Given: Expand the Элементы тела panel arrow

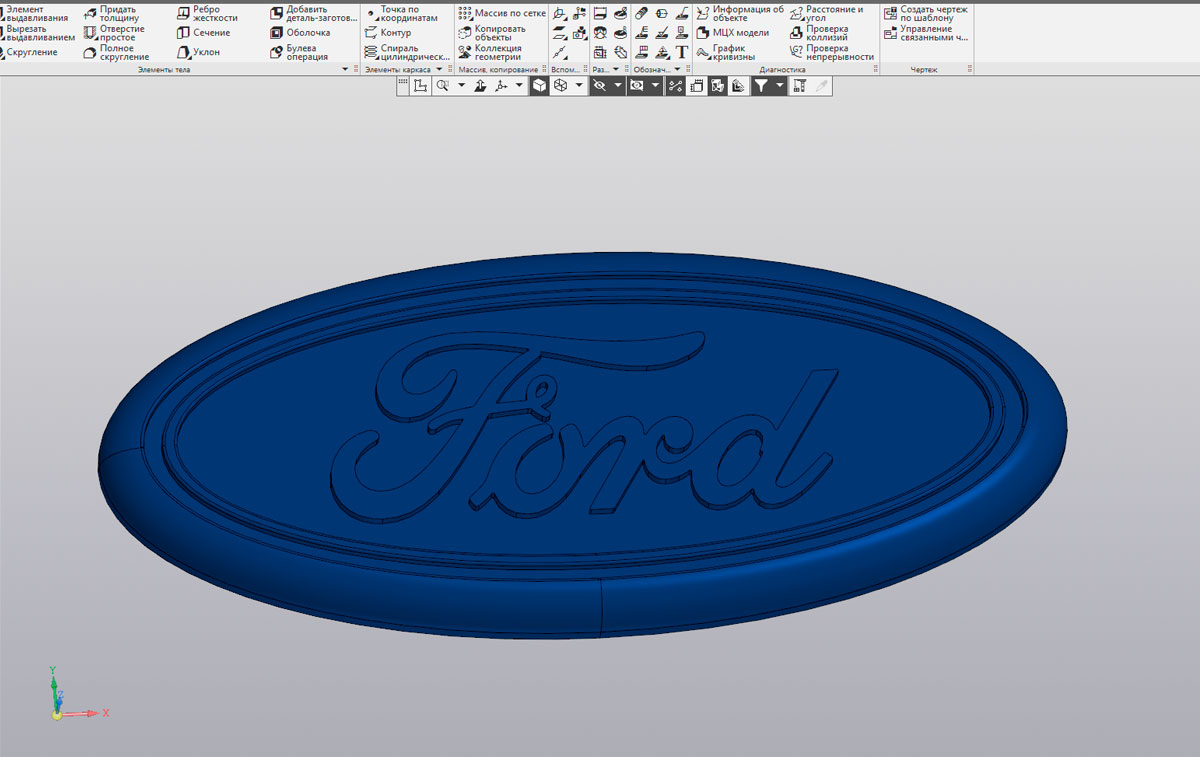Looking at the screenshot, I should pos(345,70).
